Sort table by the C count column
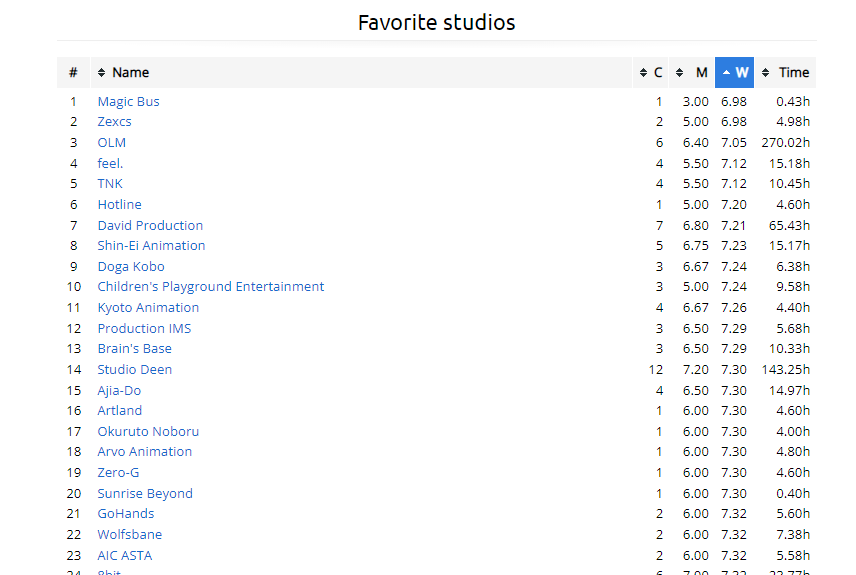856x575 pixels. [651, 73]
